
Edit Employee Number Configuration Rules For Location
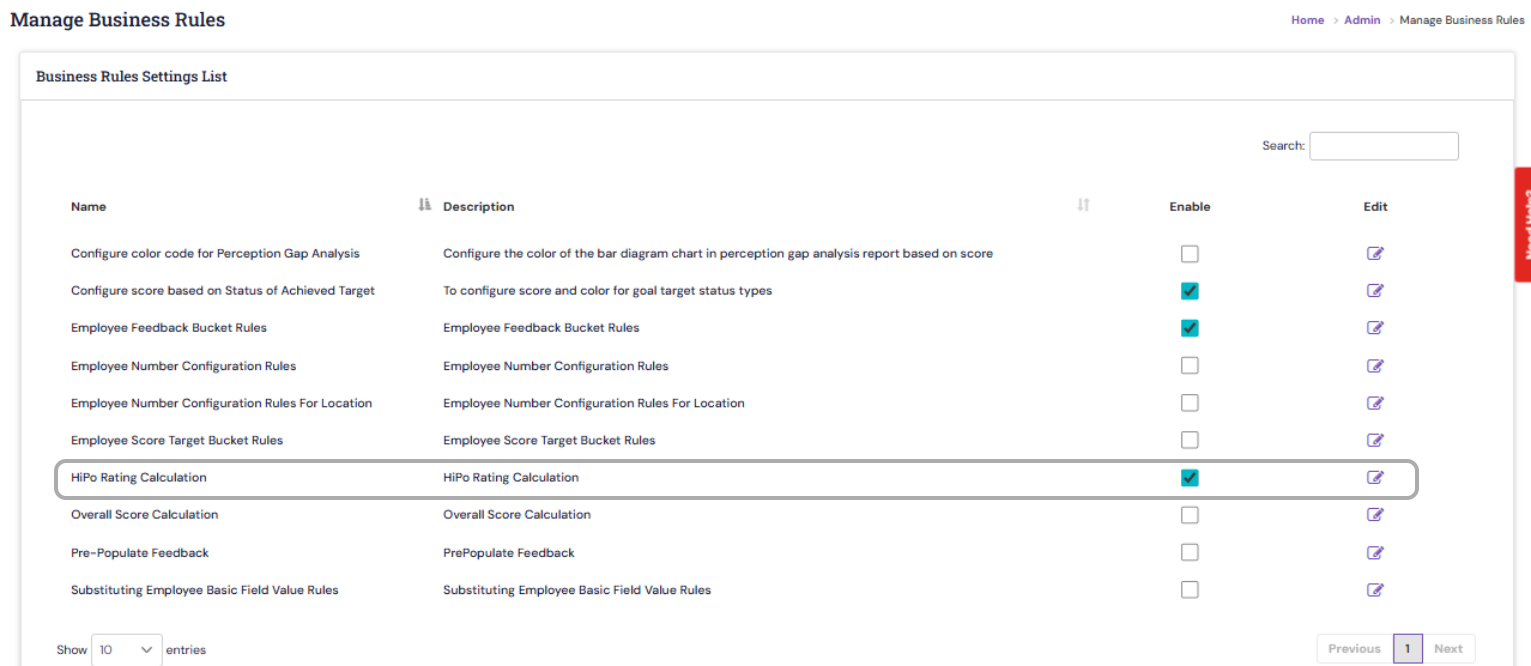pos(1375,403)
